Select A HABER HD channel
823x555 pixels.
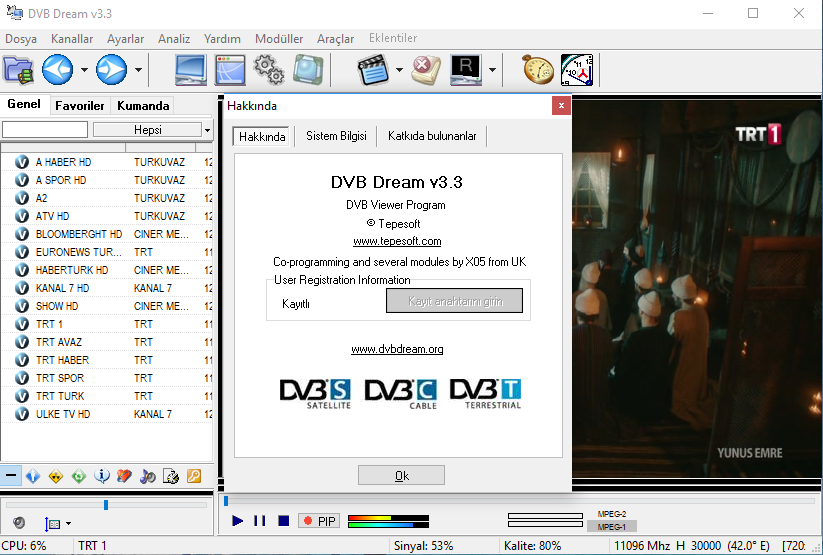click(x=106, y=162)
